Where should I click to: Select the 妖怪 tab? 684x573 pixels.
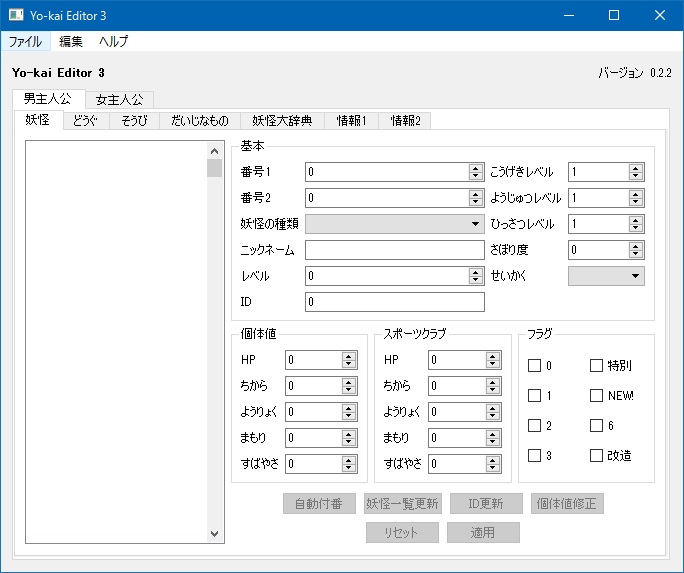pos(38,119)
